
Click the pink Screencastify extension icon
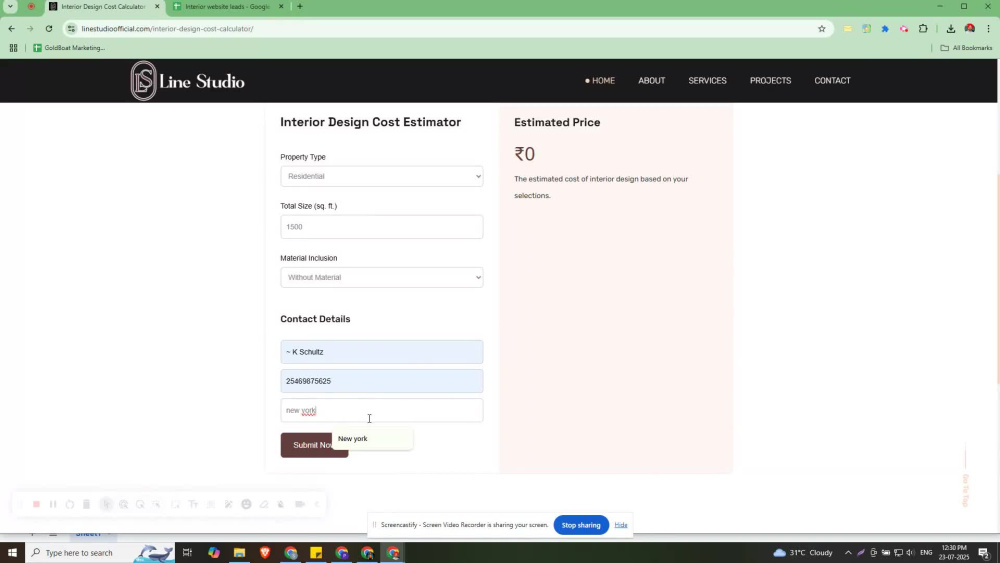pyautogui.click(x=904, y=29)
